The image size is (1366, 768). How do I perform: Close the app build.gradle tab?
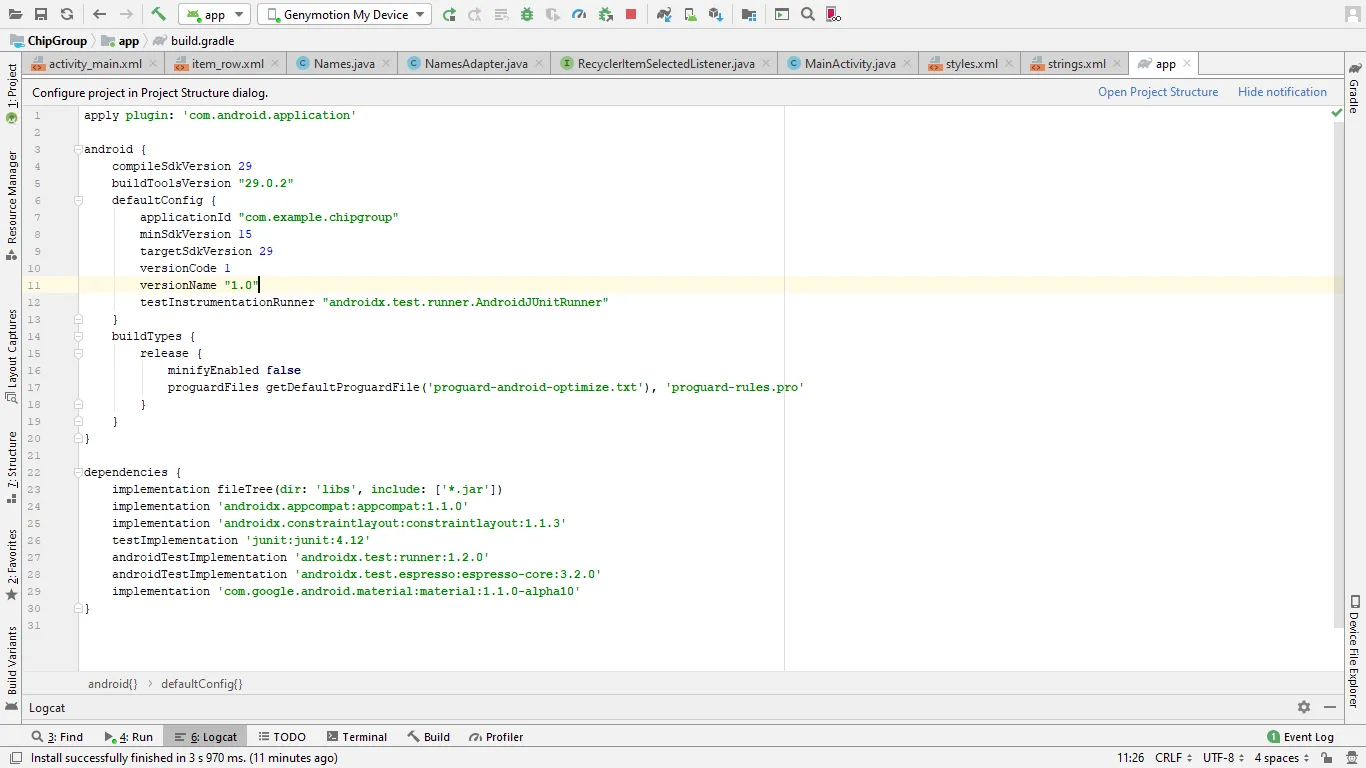point(1187,64)
